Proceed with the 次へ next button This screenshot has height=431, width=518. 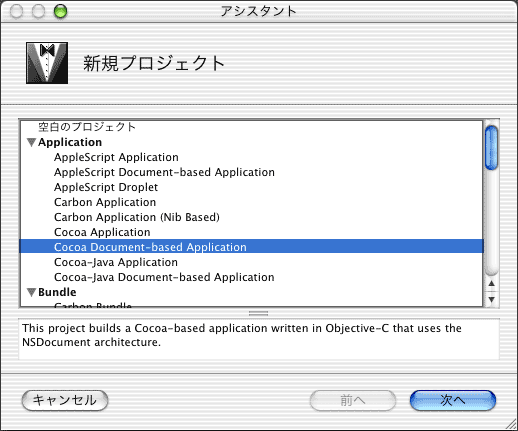tap(453, 400)
